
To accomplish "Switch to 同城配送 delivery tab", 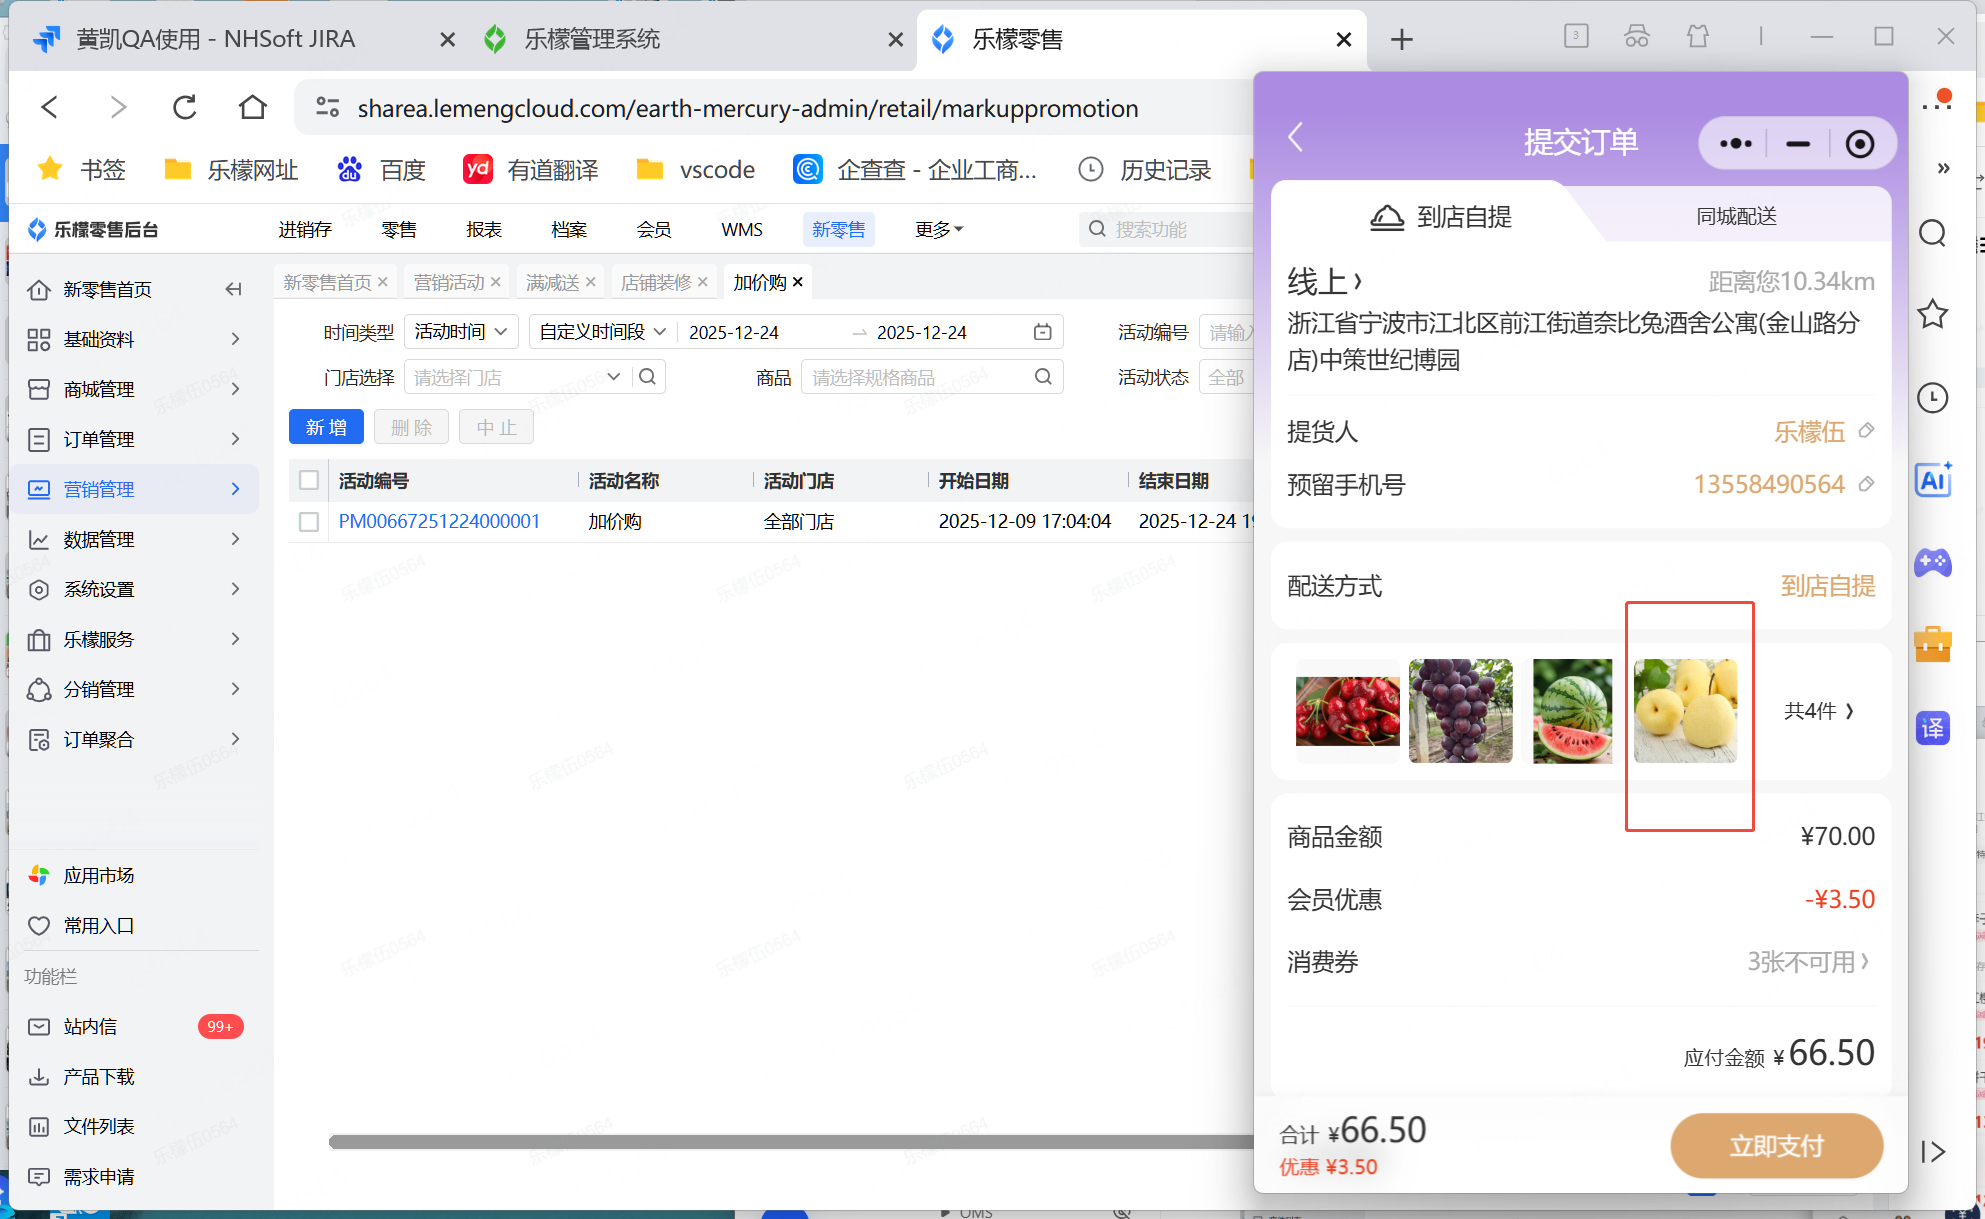I will (1736, 216).
